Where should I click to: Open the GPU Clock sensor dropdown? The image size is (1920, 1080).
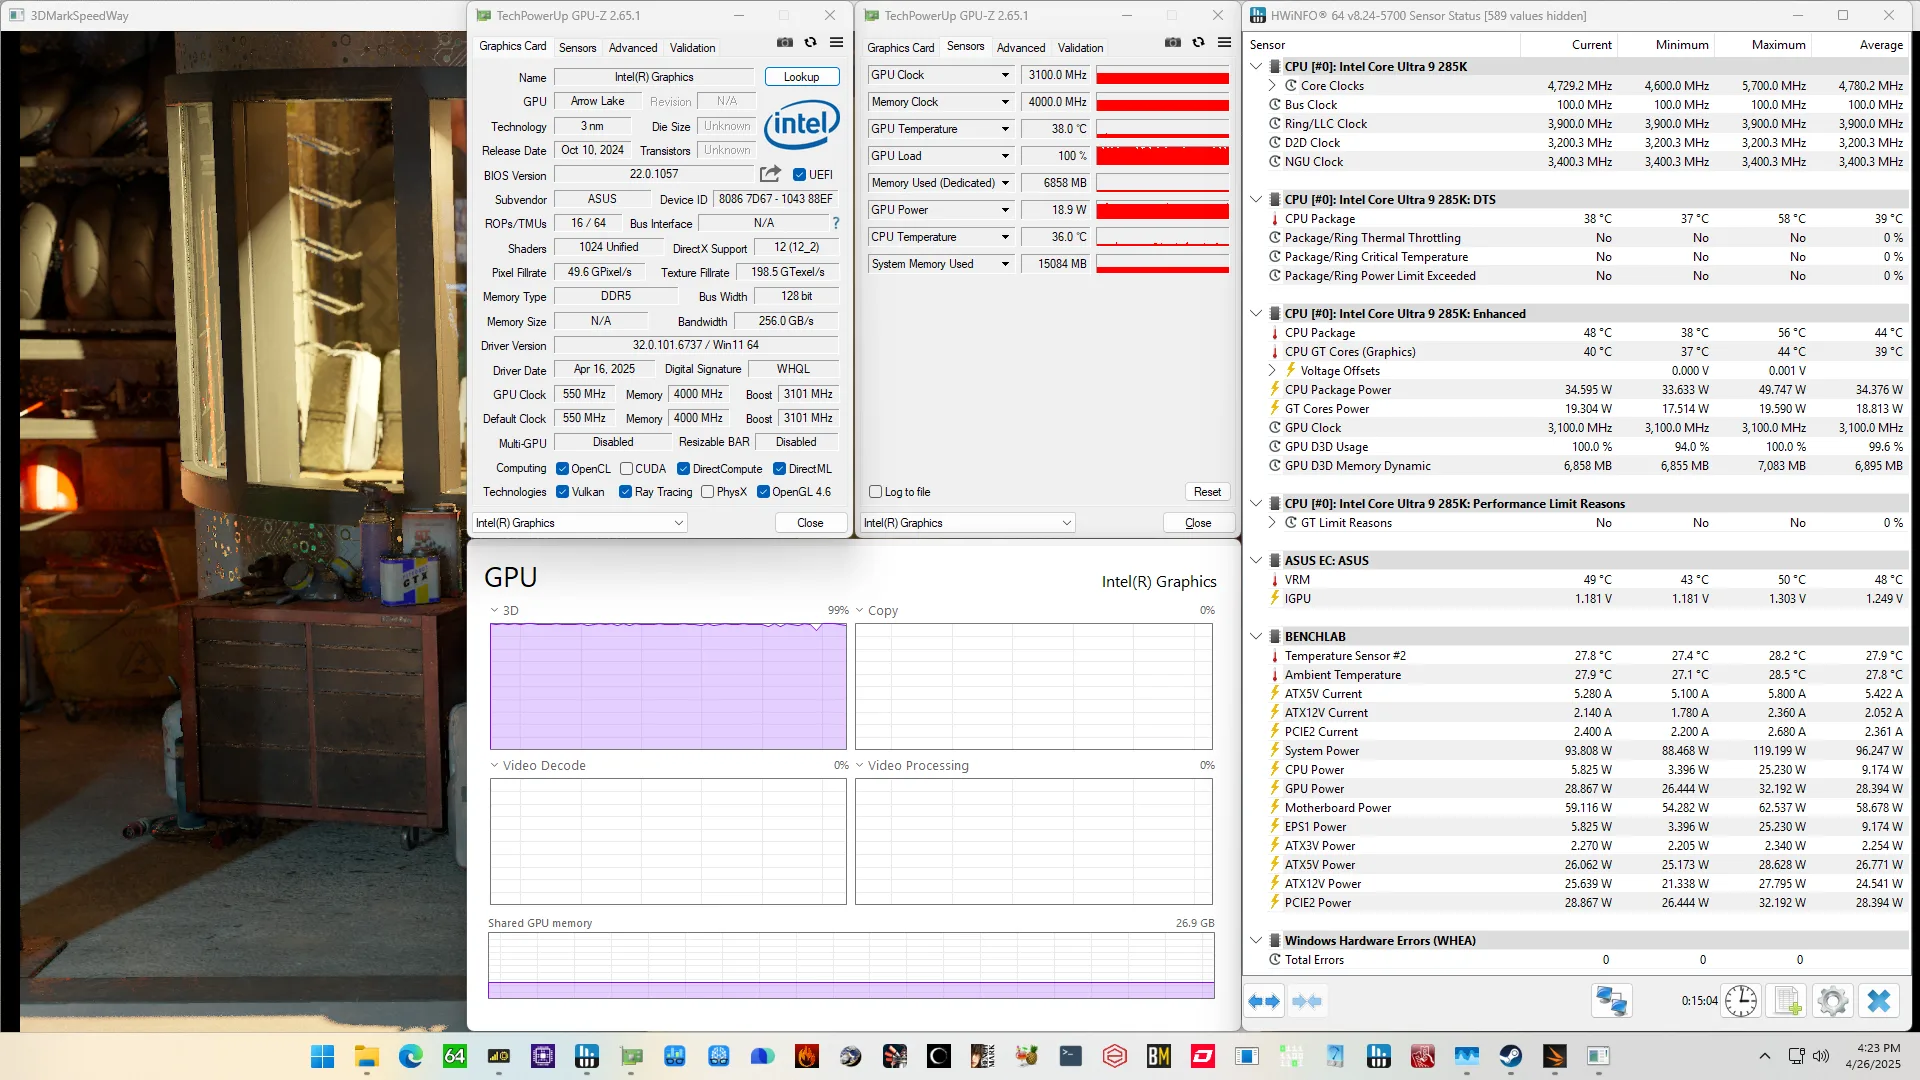[1005, 75]
